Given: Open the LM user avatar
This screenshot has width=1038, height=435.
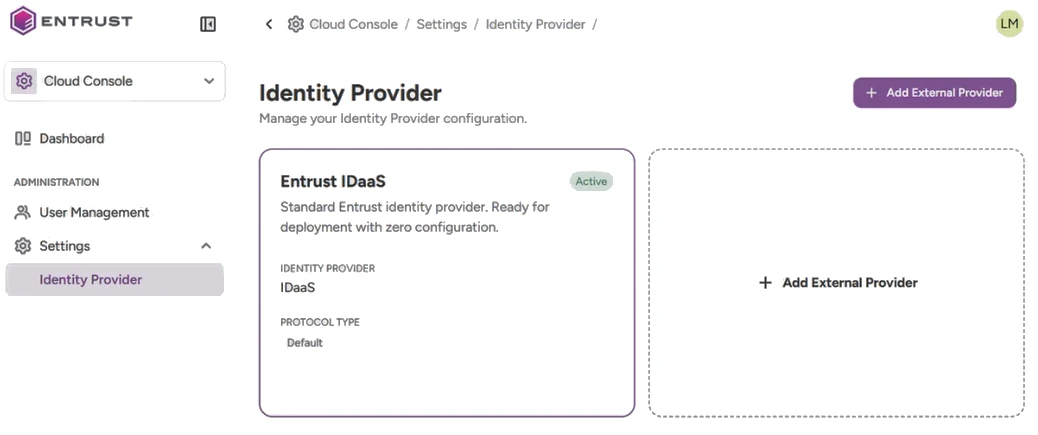Looking at the screenshot, I should 1009,24.
